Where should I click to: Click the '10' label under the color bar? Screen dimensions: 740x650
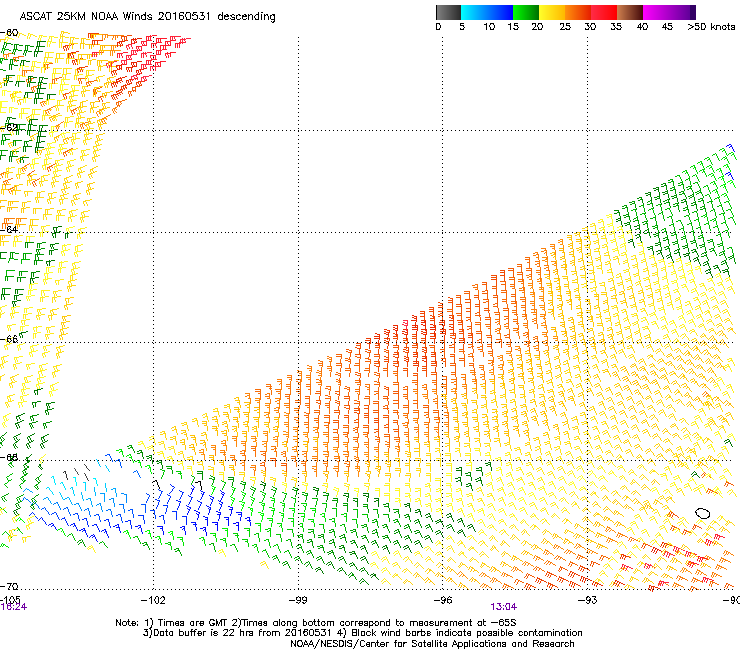click(489, 27)
